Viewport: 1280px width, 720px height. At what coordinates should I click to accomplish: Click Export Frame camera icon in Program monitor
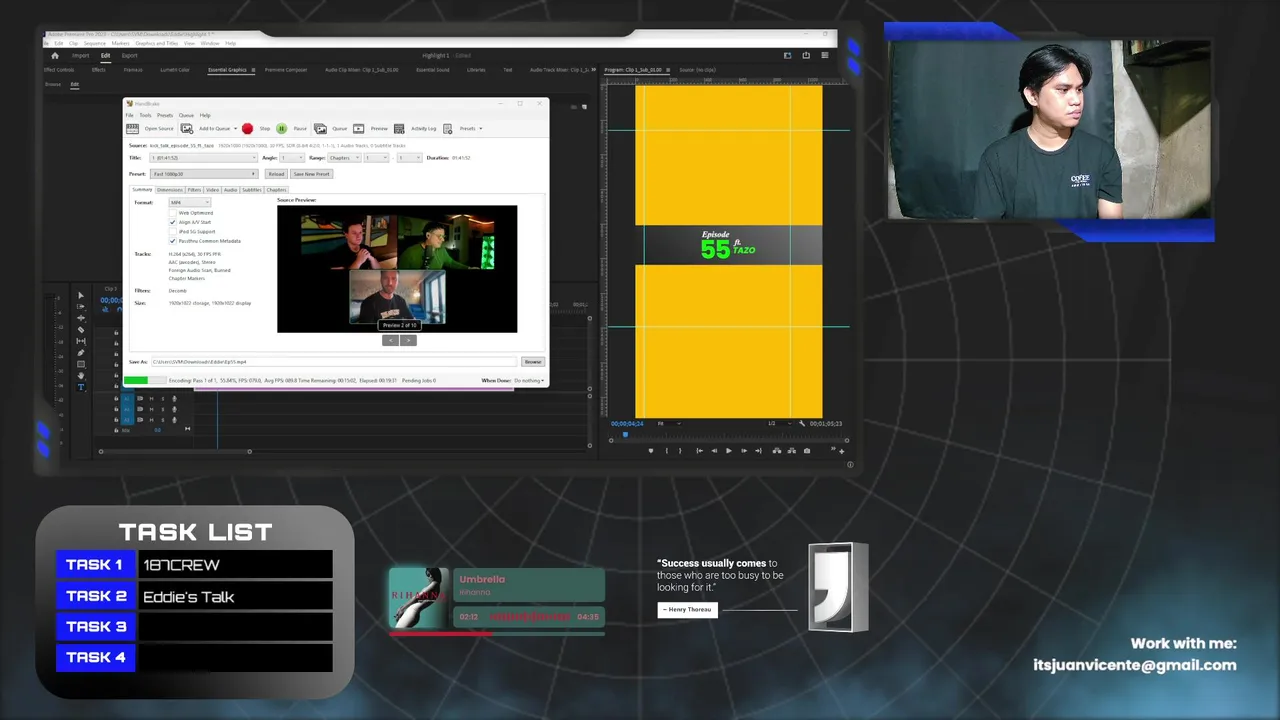[807, 451]
